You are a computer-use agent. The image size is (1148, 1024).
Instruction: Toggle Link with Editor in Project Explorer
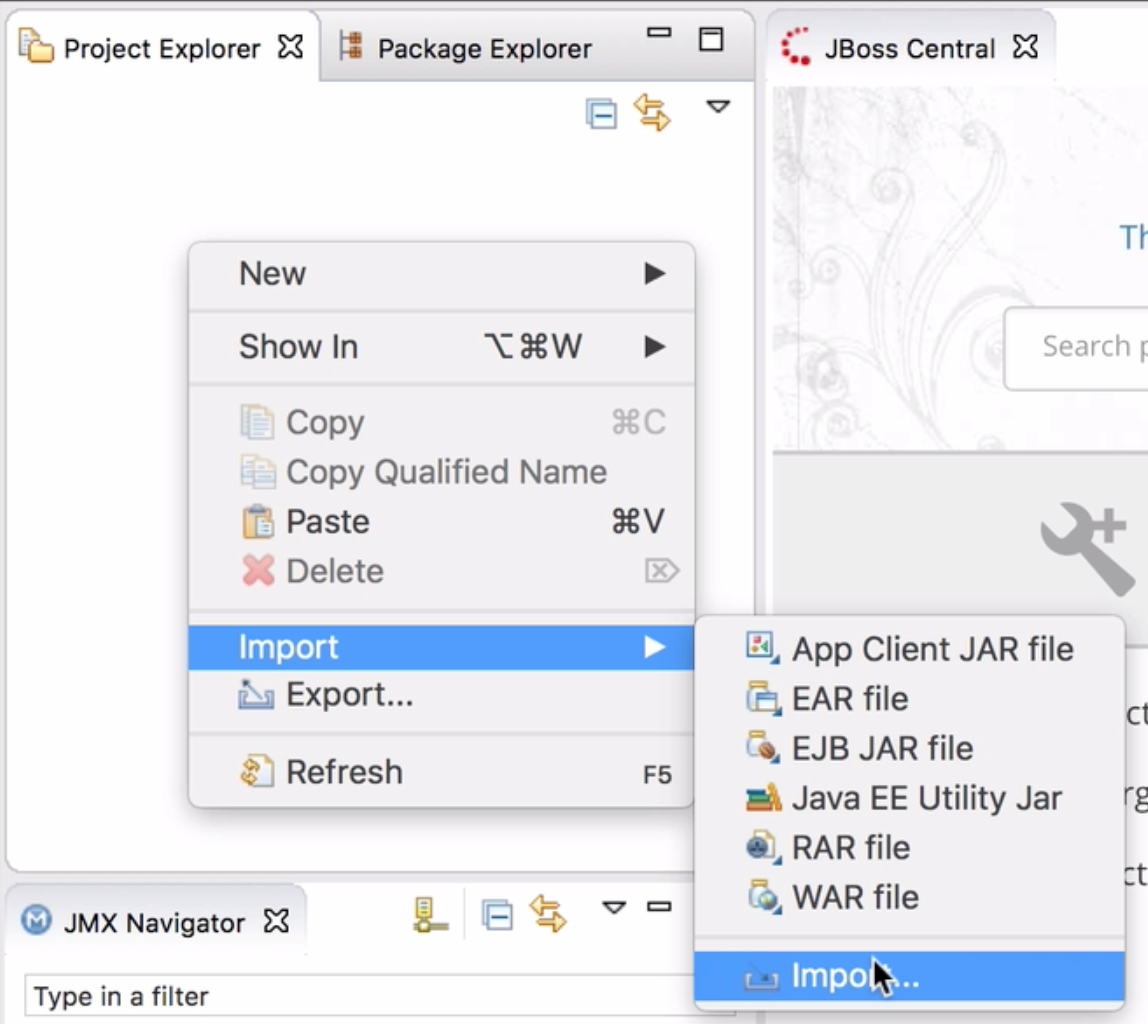[652, 113]
